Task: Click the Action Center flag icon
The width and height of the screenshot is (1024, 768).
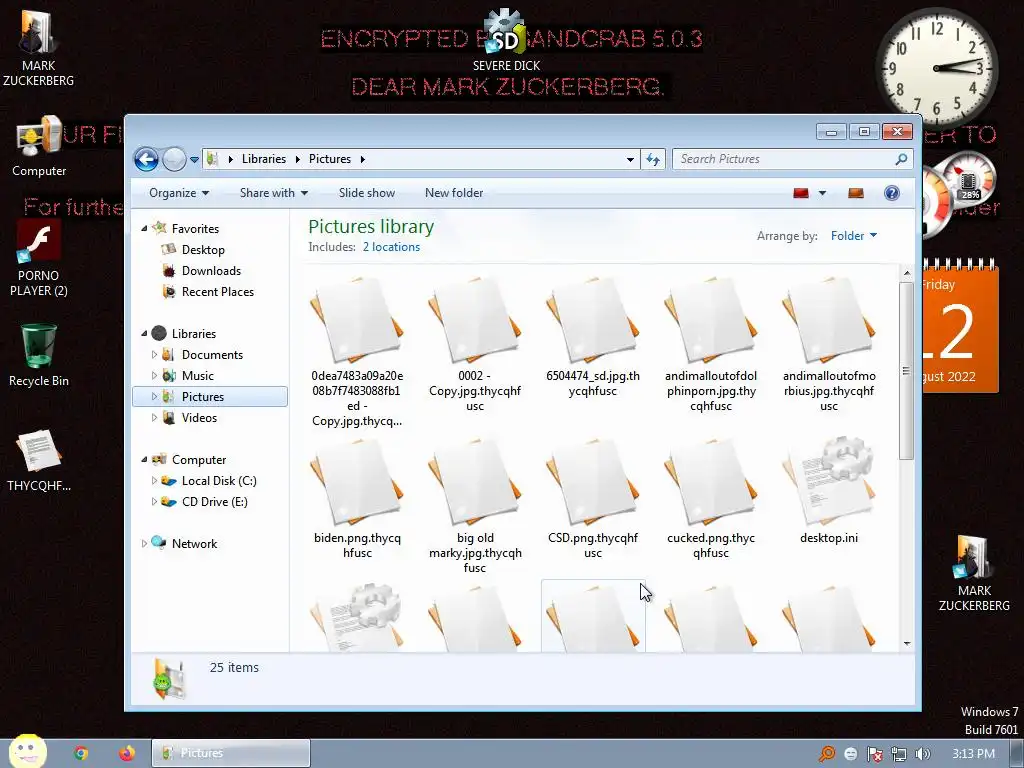Action: point(874,754)
